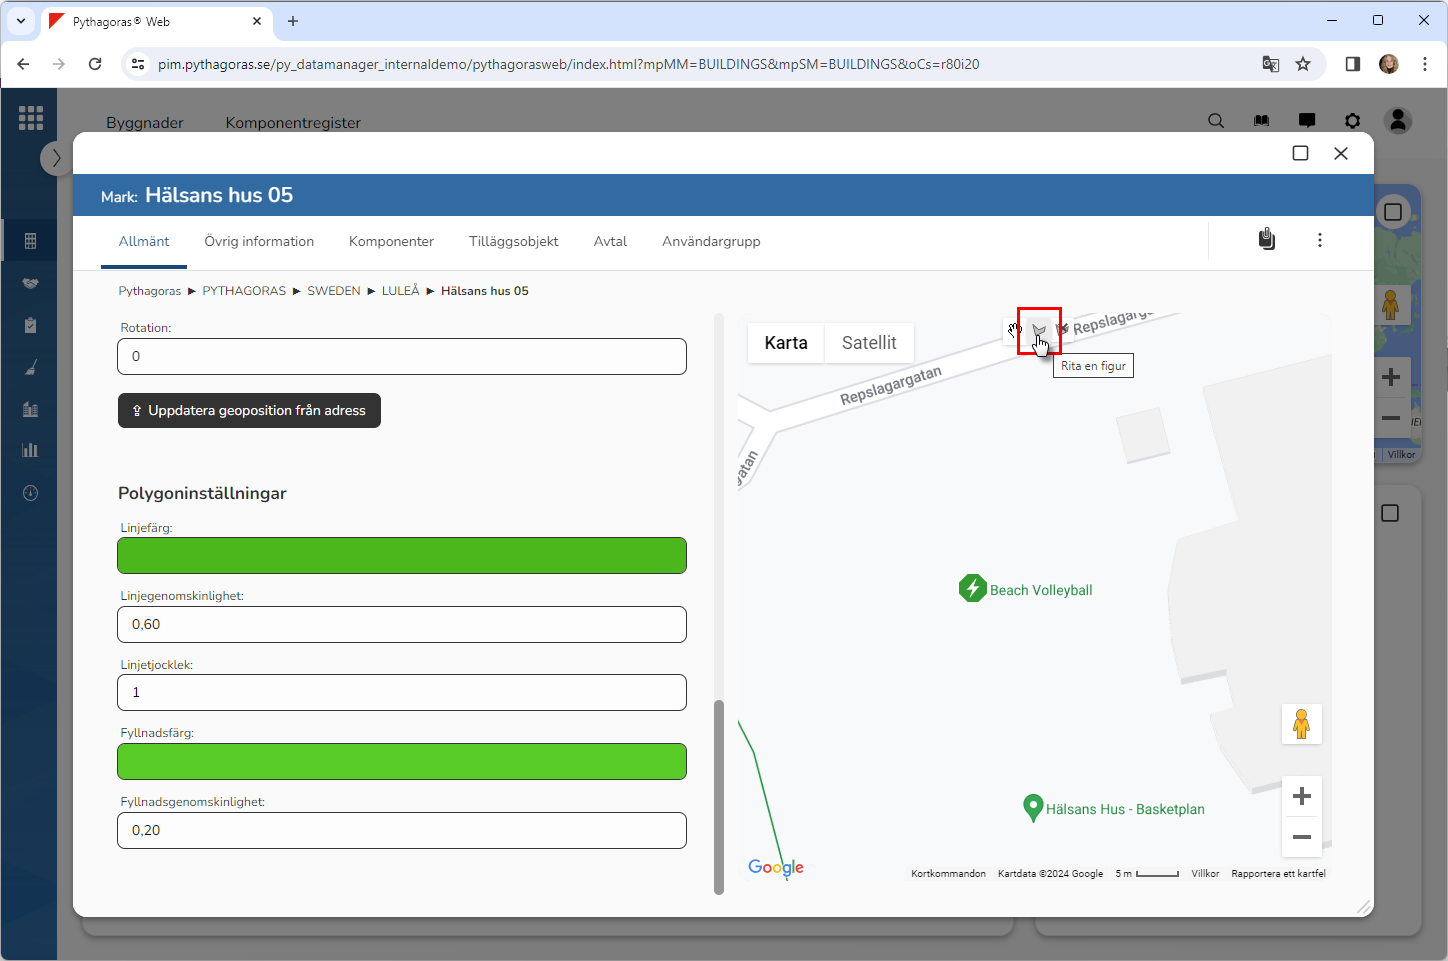Open the three-dot more options menu
The width and height of the screenshot is (1448, 961).
coord(1319,240)
